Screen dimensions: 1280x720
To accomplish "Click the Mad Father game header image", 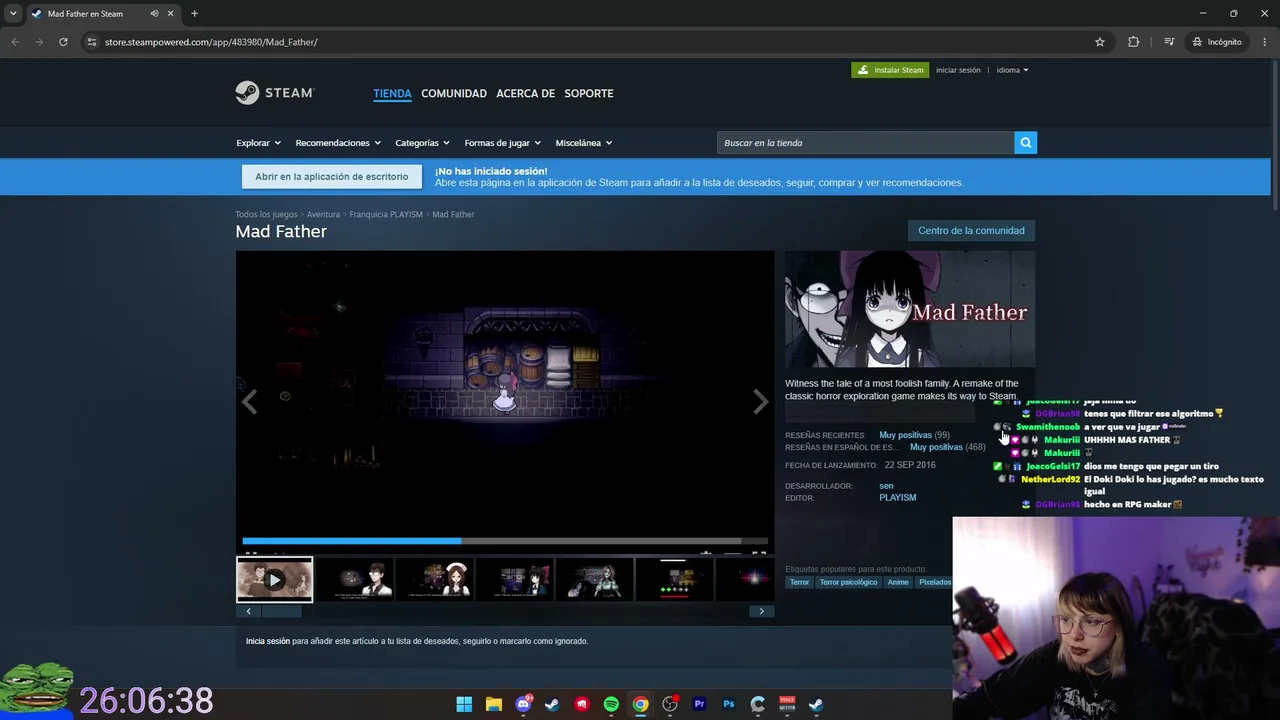I will click(910, 309).
